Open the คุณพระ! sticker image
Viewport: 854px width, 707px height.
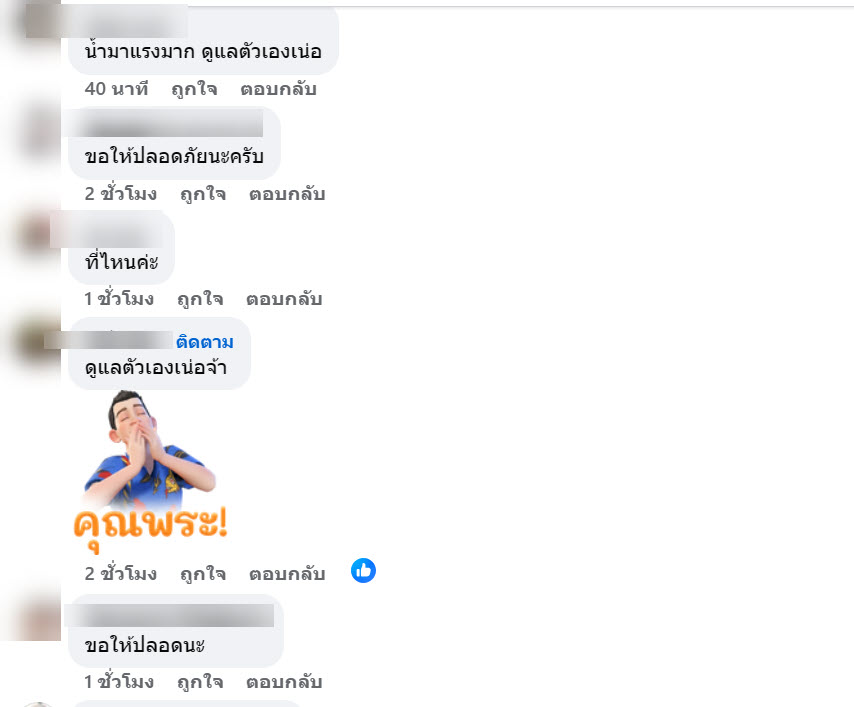pyautogui.click(x=150, y=472)
